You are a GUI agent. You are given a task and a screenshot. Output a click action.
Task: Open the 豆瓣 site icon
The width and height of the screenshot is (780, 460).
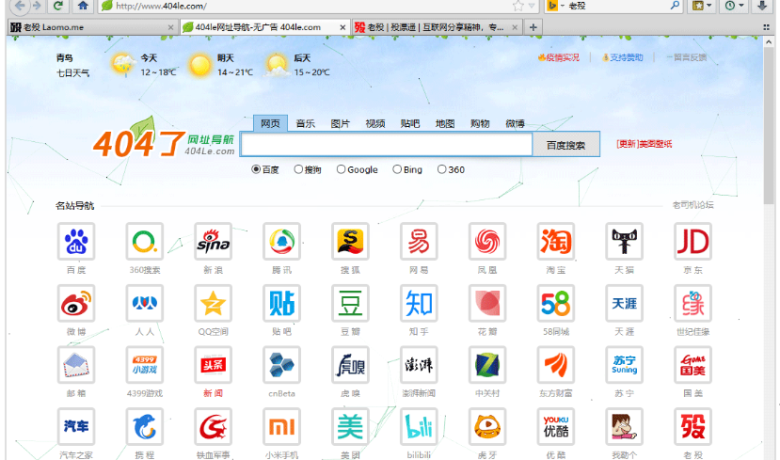point(350,303)
